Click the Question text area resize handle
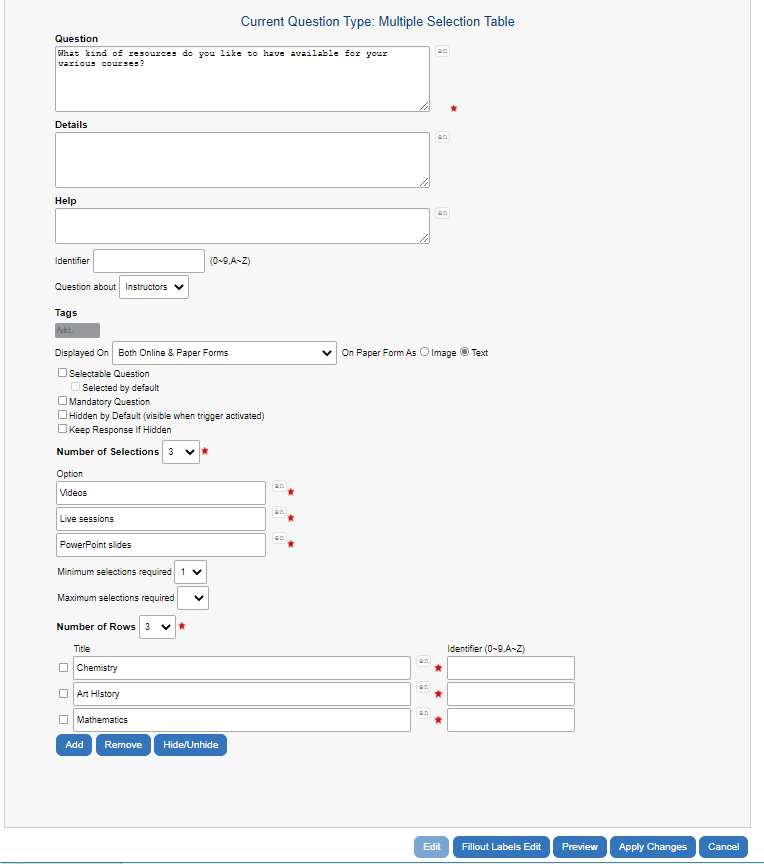 (424, 106)
